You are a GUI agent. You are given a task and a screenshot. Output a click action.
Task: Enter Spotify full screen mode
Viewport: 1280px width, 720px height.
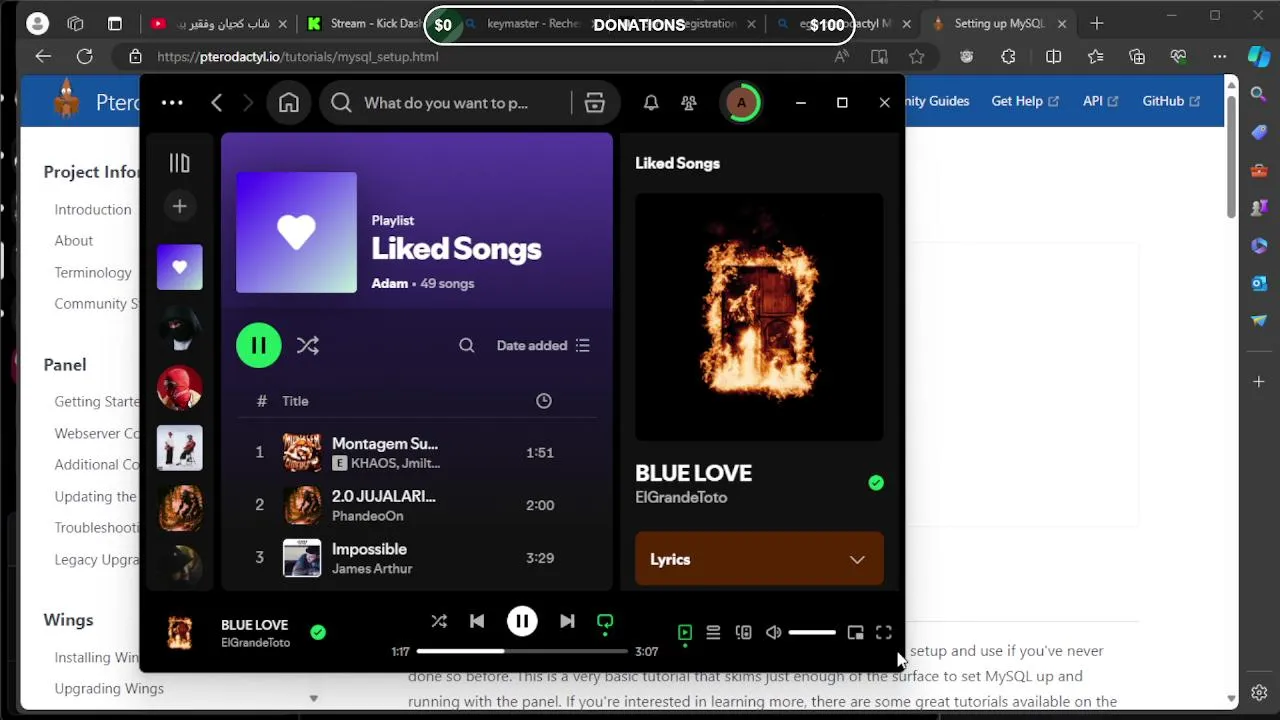(884, 632)
